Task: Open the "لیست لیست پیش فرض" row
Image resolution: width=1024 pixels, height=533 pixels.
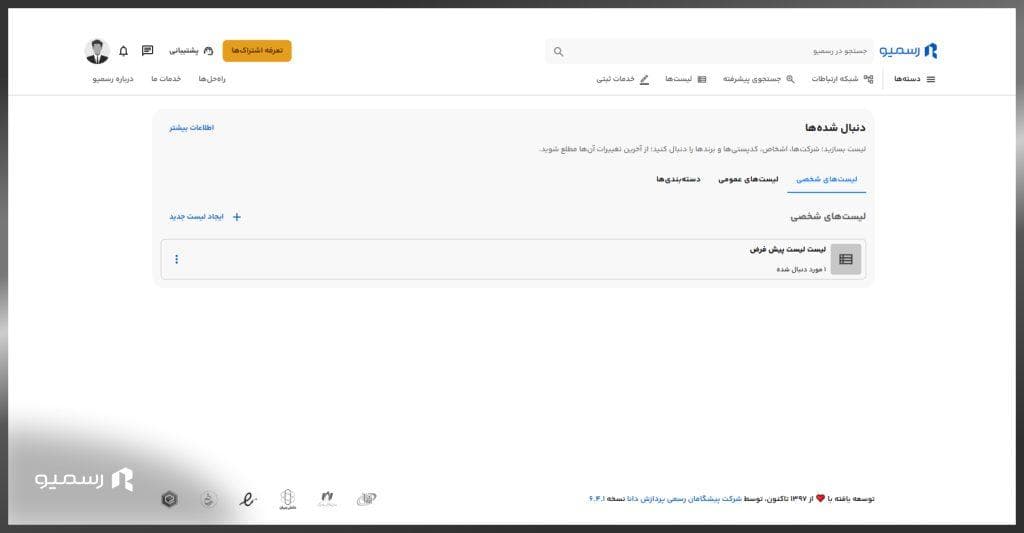Action: point(513,259)
